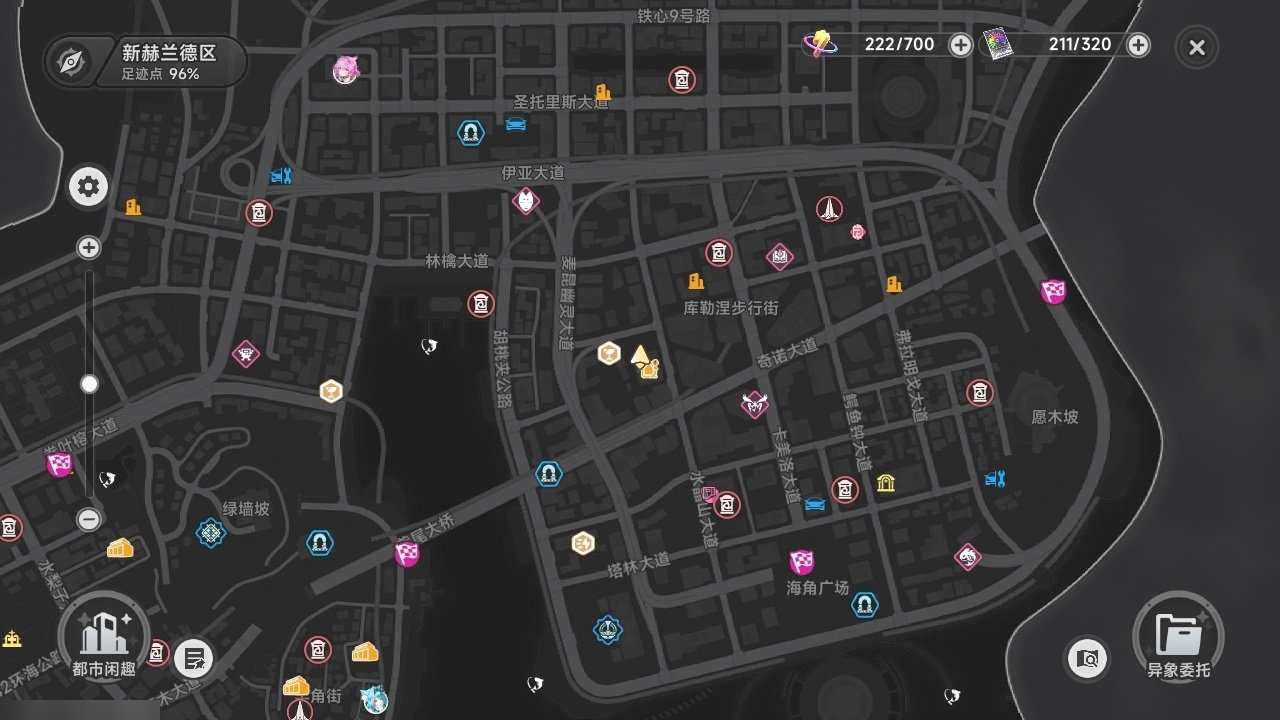Select the pink book diamond marker above 库勒涅步行街
This screenshot has height=720, width=1280.
tap(780, 257)
